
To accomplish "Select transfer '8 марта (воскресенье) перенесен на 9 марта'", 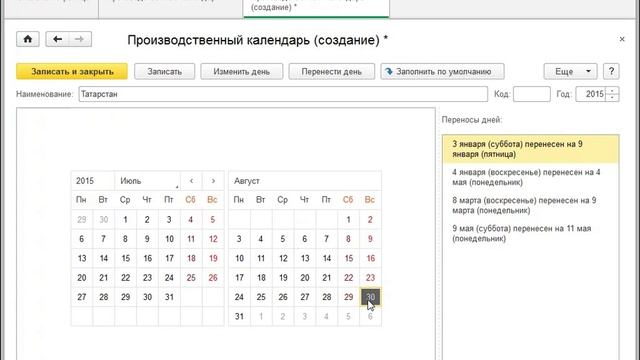I will coord(530,205).
